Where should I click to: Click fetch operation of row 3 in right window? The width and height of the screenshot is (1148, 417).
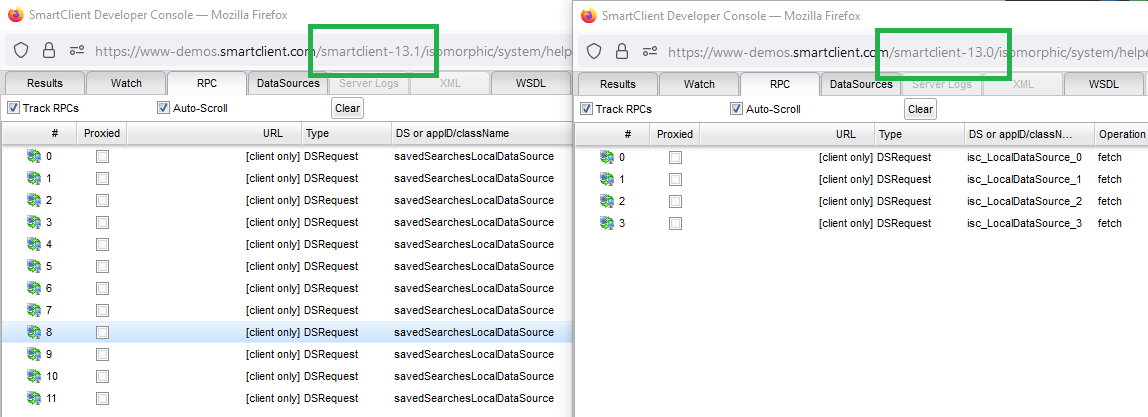click(1109, 223)
